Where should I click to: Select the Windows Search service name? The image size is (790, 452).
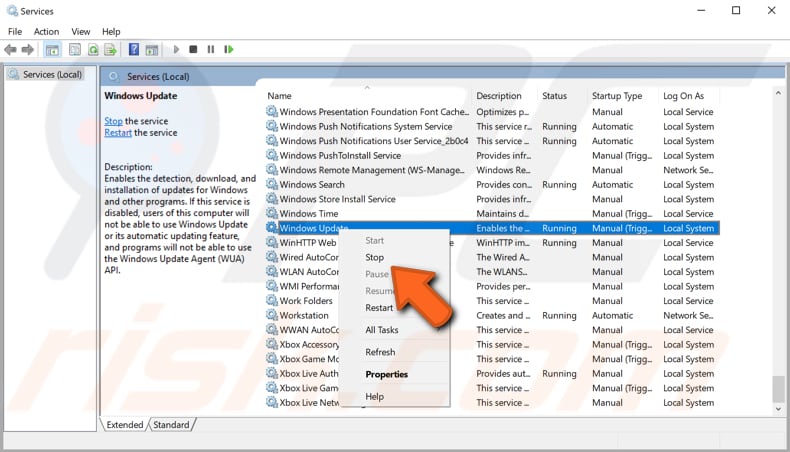312,184
